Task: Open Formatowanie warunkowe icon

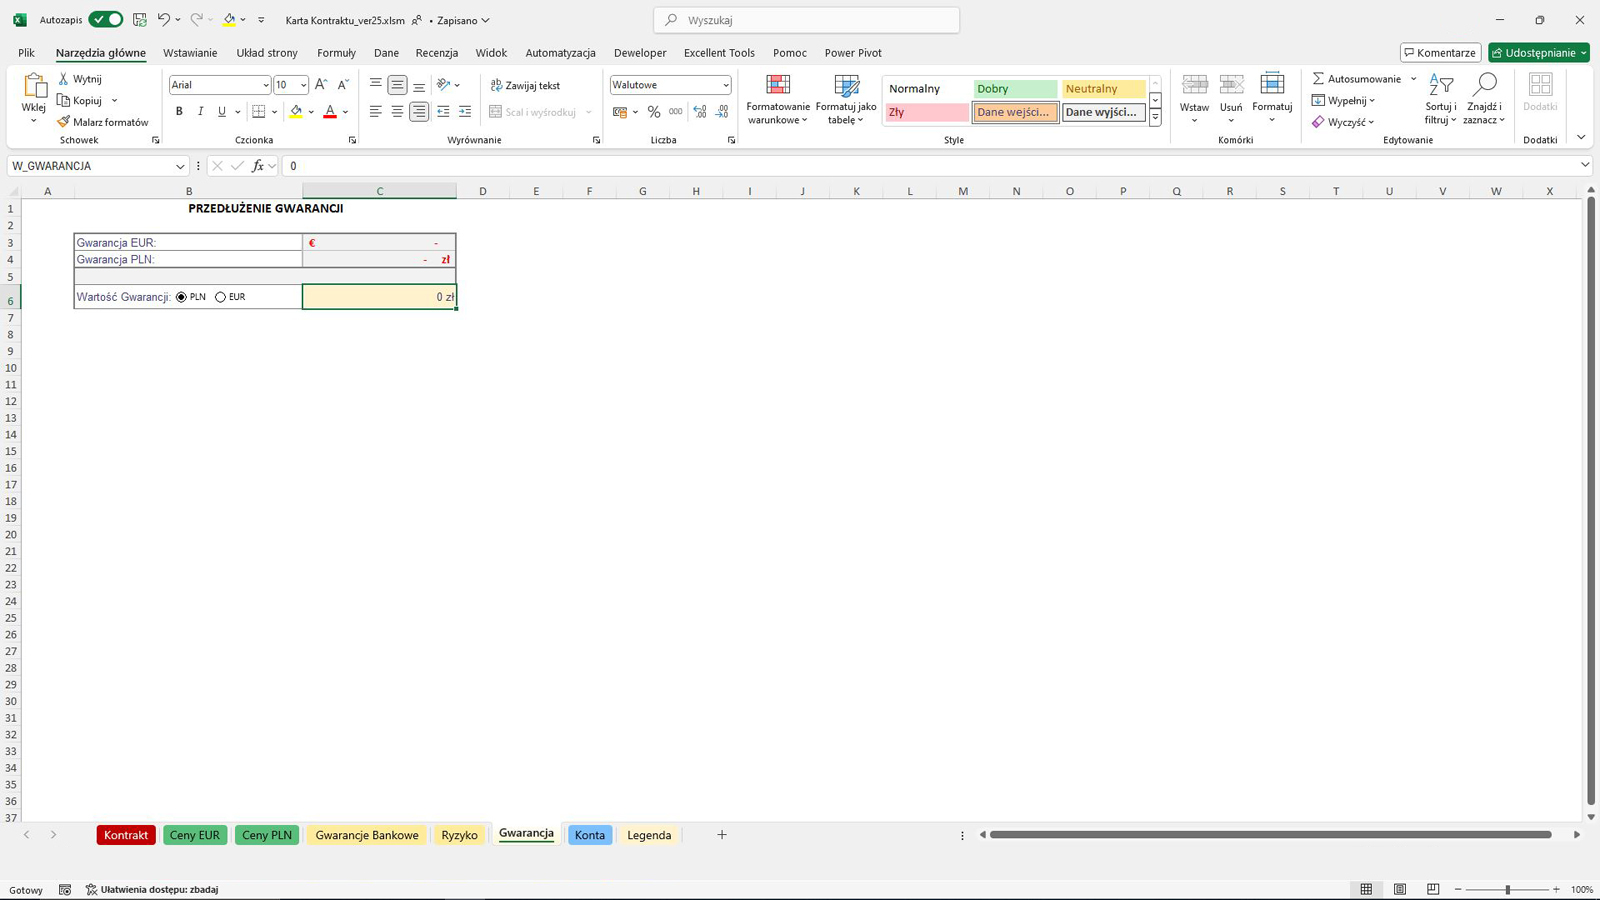Action: click(x=777, y=87)
